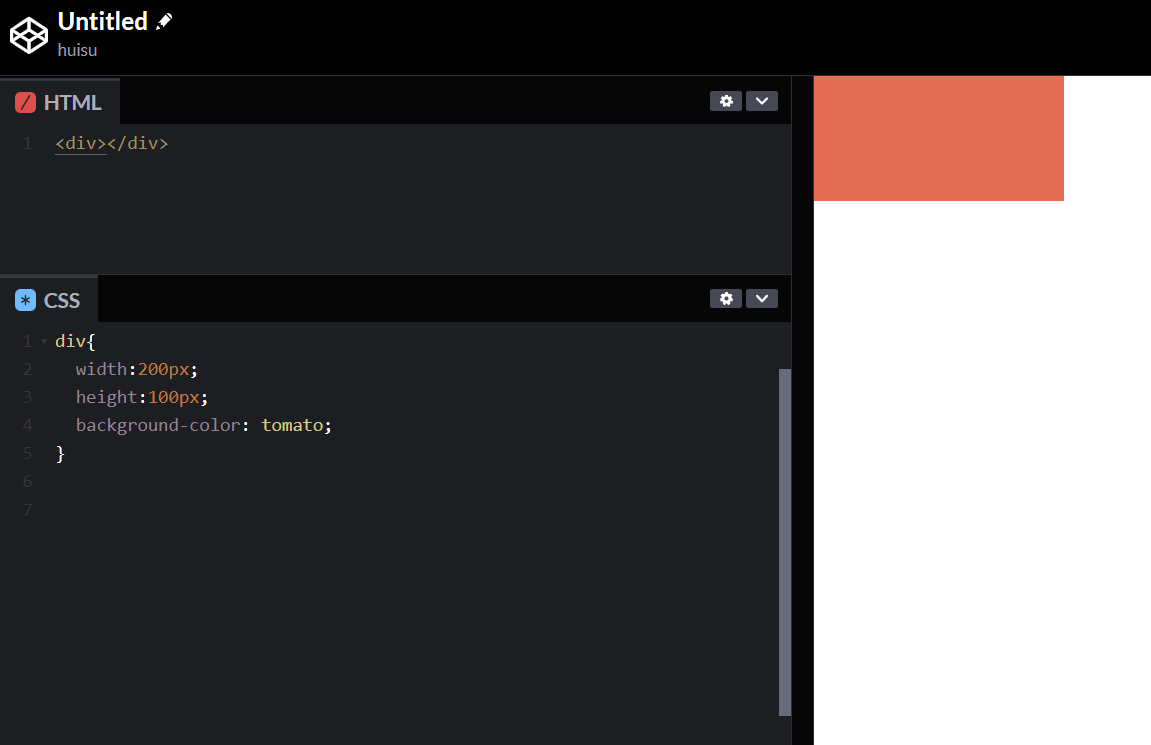Click line number 6 in CSS gutter

27,481
